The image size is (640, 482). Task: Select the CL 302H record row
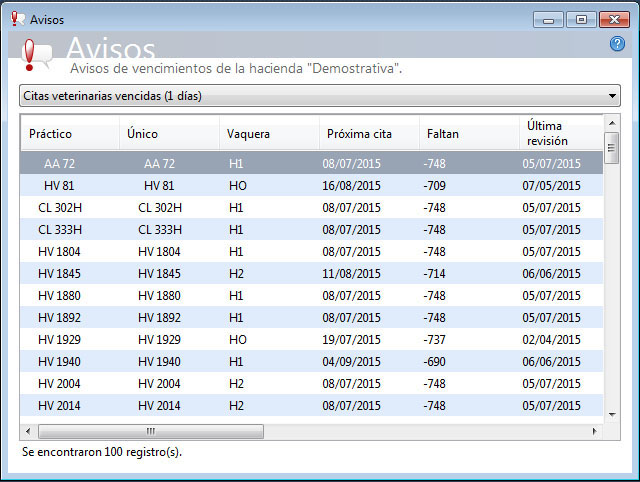coord(311,208)
